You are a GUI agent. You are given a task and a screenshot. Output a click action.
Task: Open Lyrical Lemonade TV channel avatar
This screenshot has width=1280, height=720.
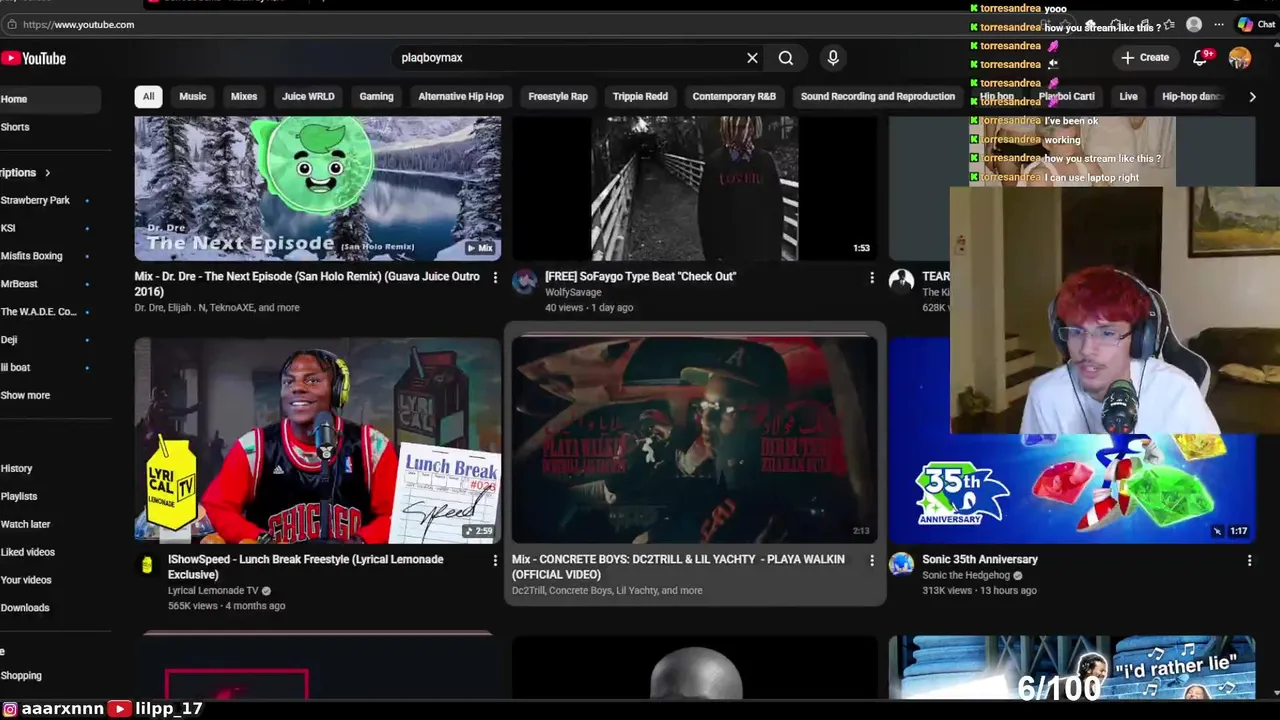[147, 565]
